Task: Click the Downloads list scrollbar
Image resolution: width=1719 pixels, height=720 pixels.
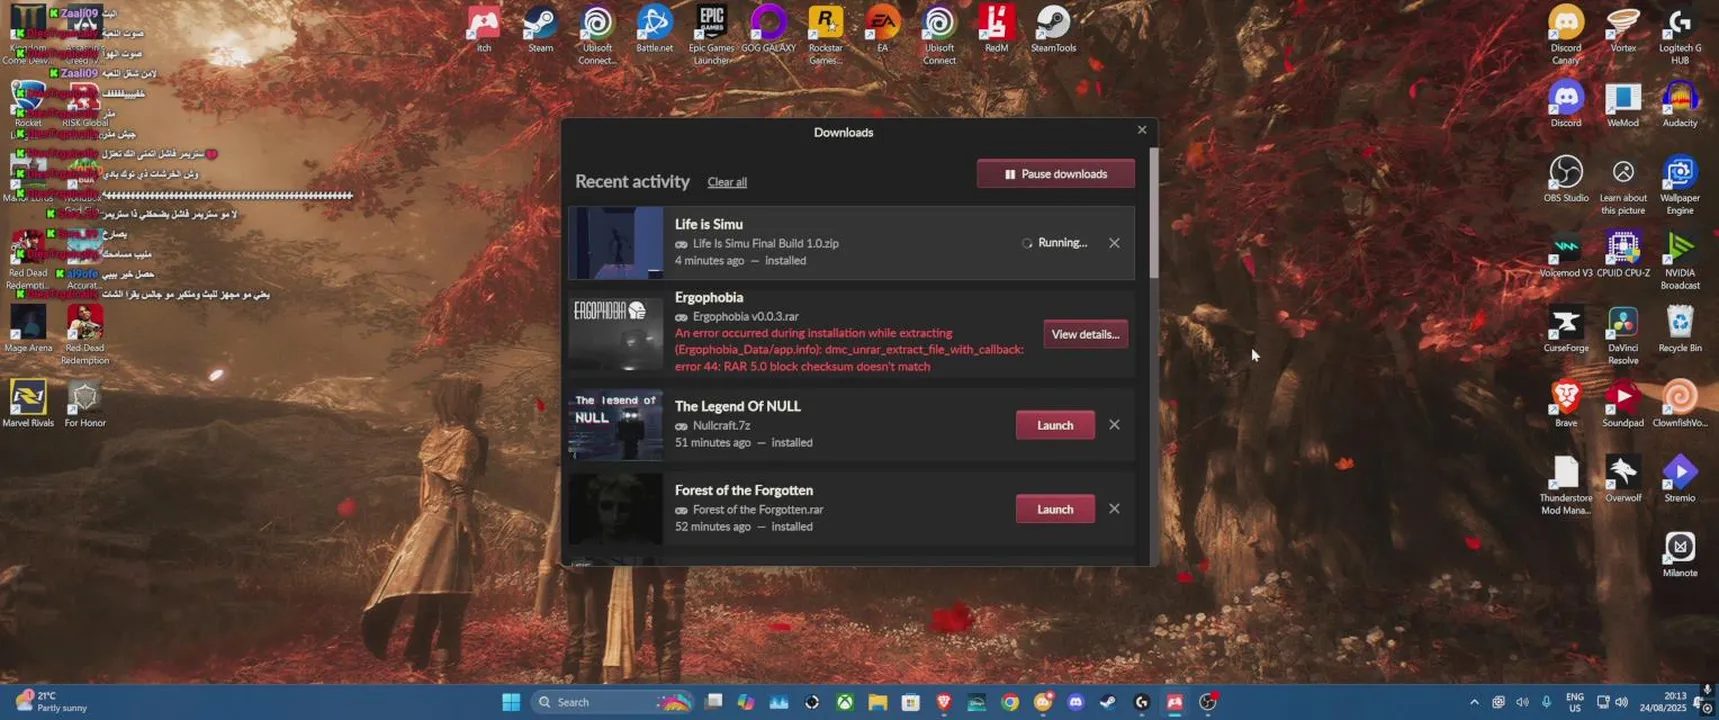Action: (1154, 213)
